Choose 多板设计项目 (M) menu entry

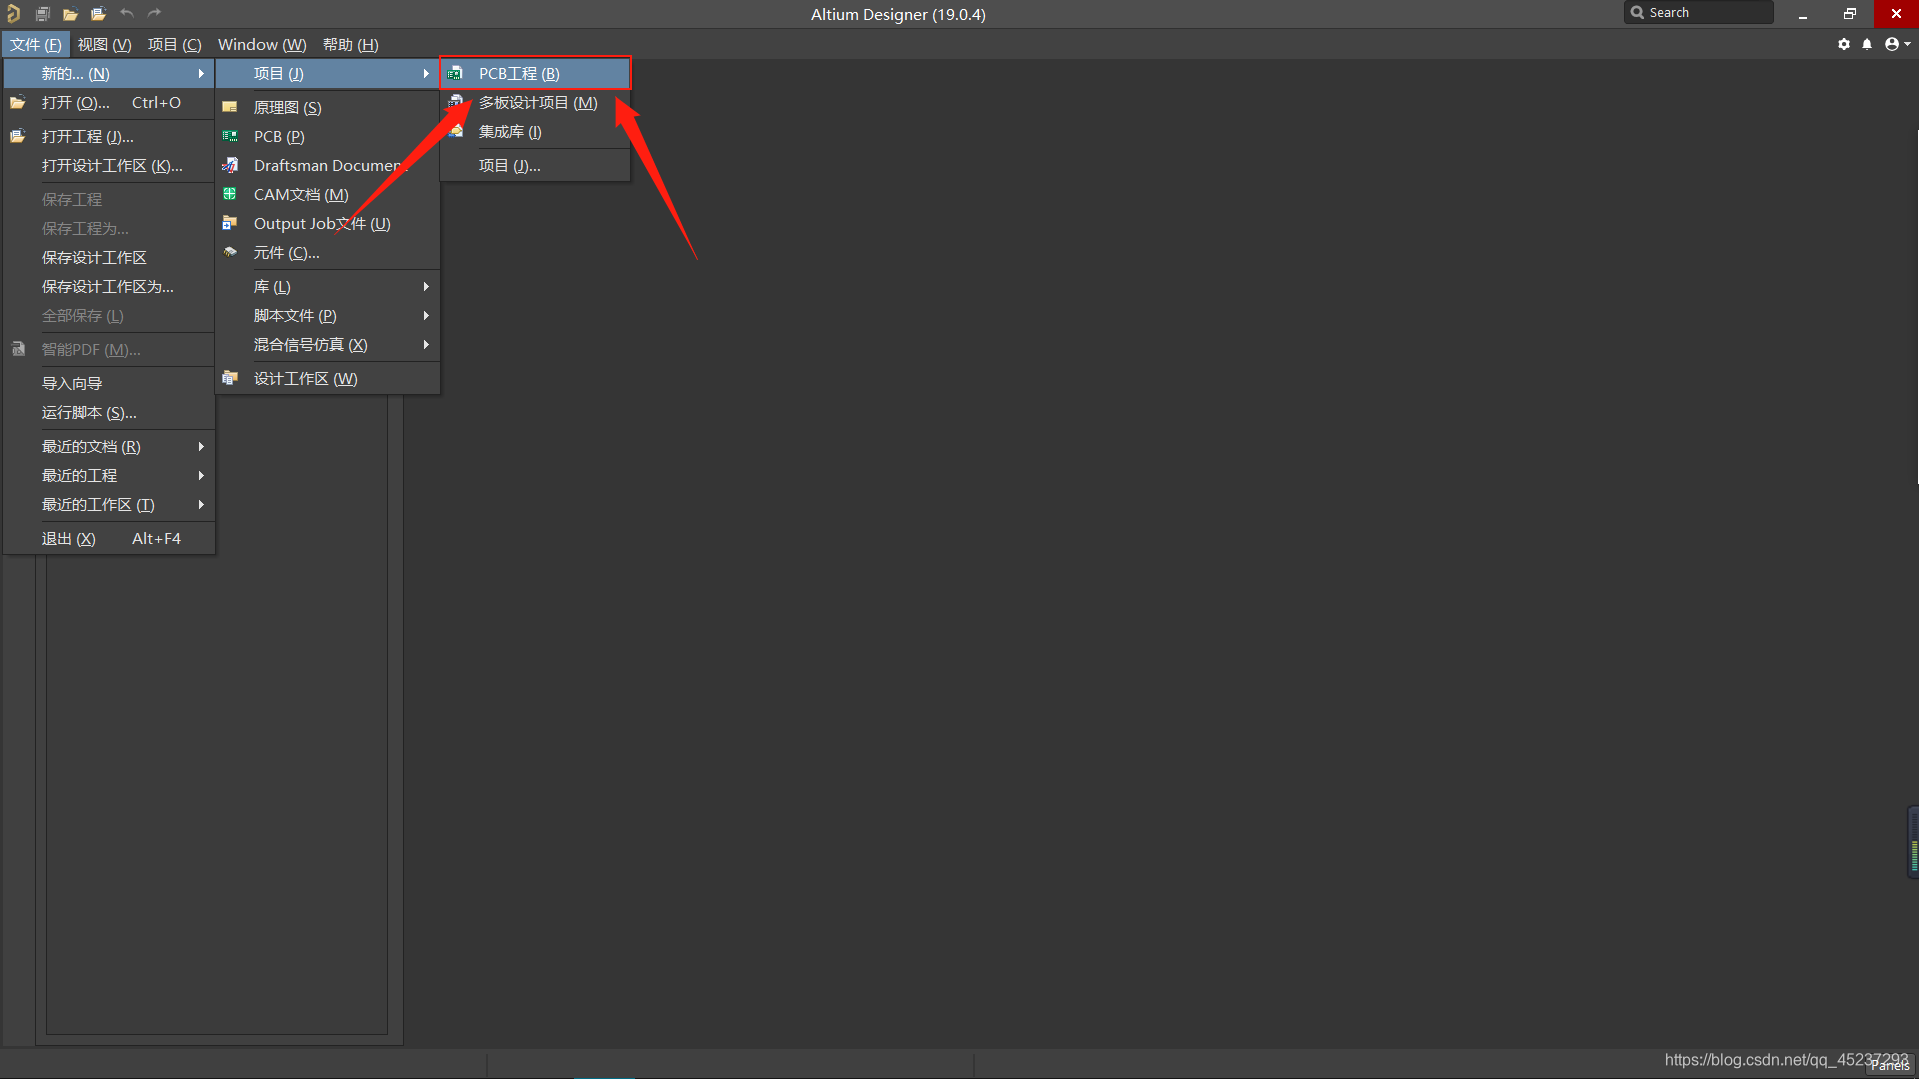(537, 103)
